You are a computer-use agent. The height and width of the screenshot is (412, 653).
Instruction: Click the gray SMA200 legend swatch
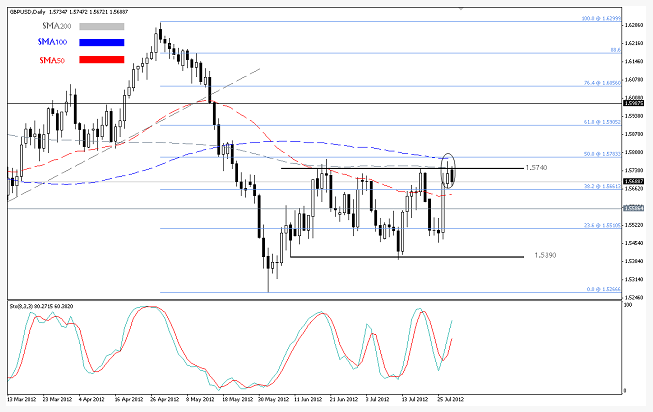click(102, 26)
